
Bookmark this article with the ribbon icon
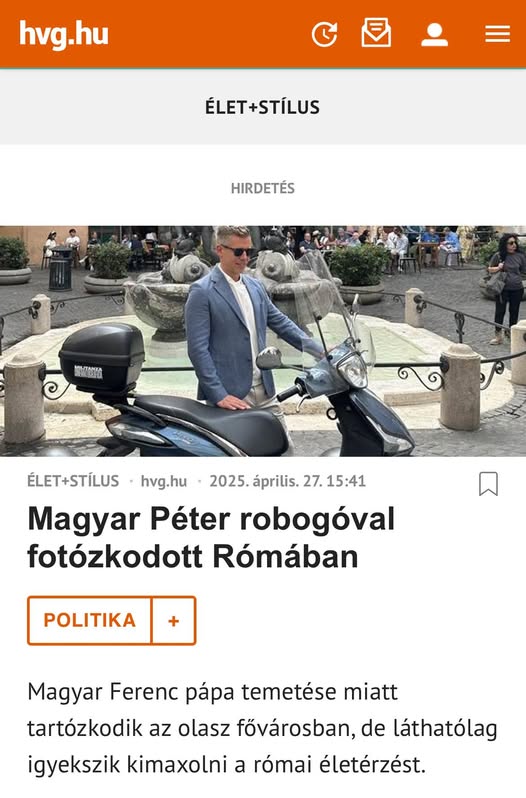click(488, 483)
